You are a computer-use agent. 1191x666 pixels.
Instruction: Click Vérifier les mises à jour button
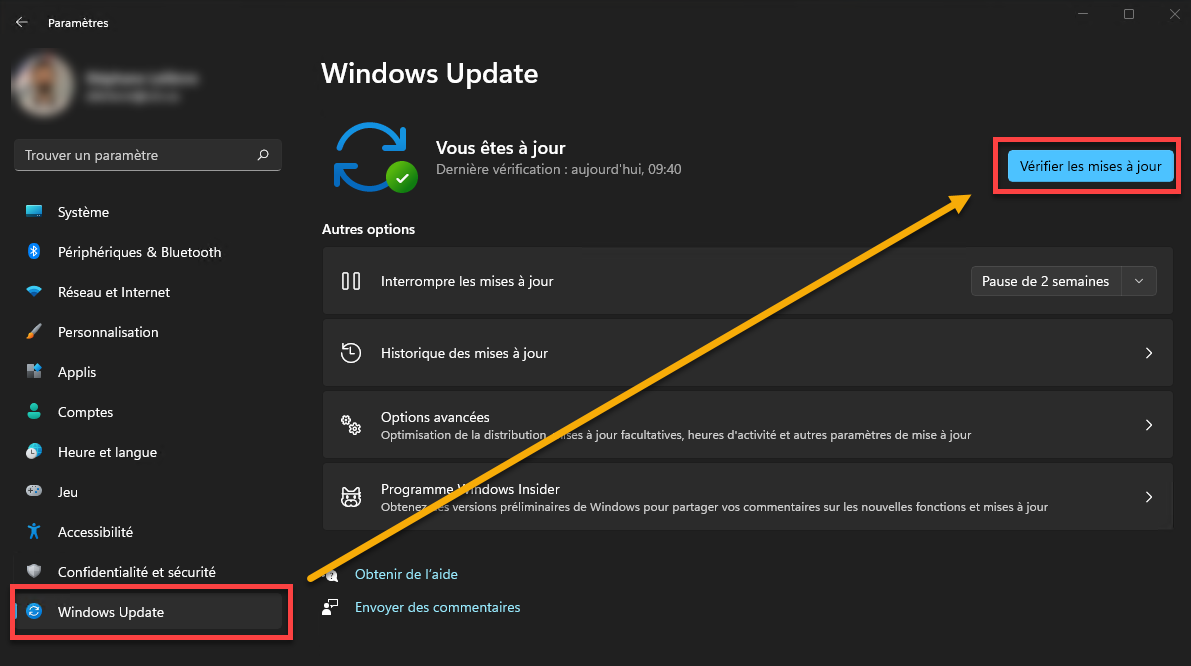click(x=1090, y=166)
